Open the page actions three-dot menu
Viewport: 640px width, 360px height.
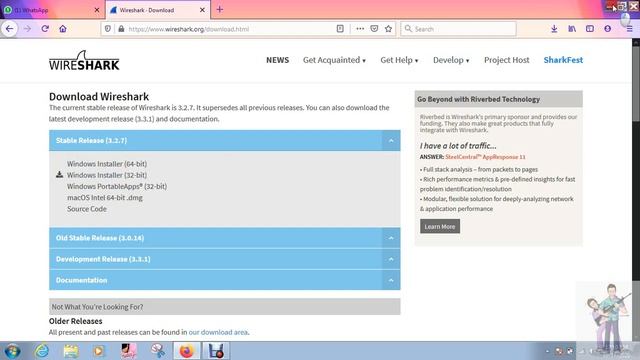(x=360, y=29)
